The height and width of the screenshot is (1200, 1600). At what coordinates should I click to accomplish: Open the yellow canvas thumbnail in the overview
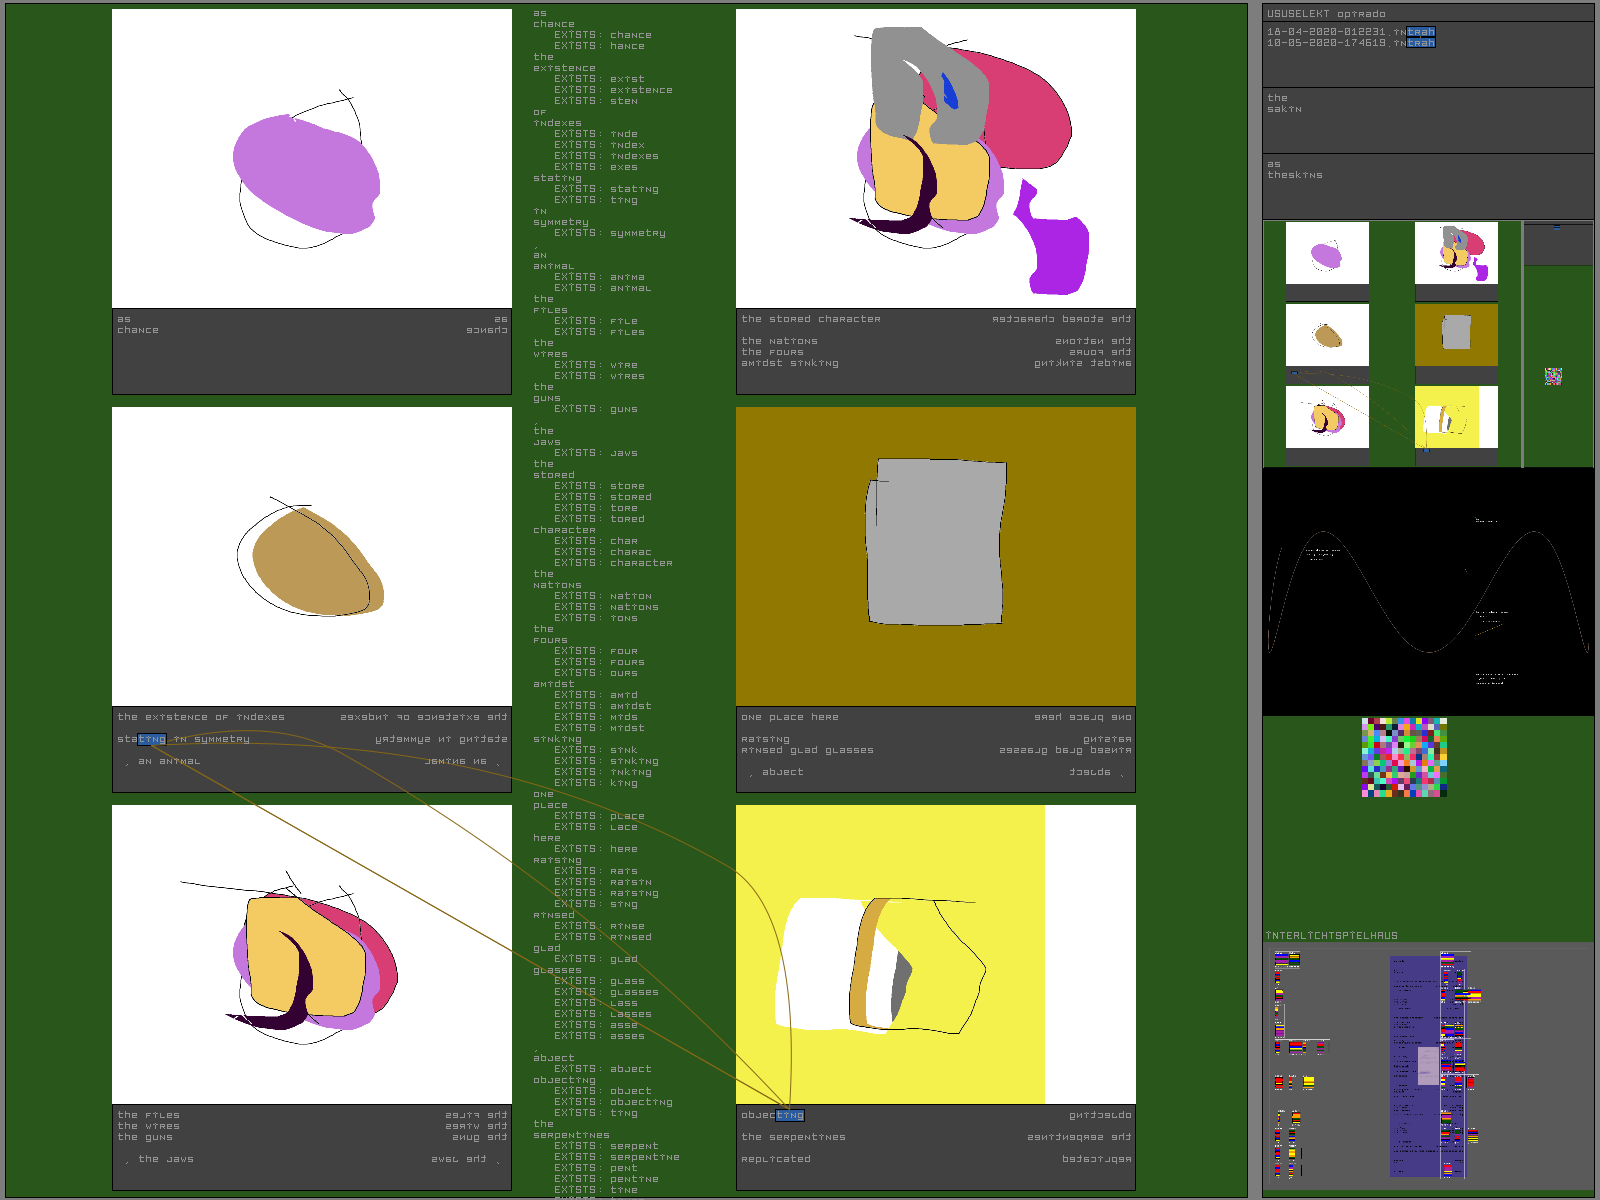pos(1456,417)
